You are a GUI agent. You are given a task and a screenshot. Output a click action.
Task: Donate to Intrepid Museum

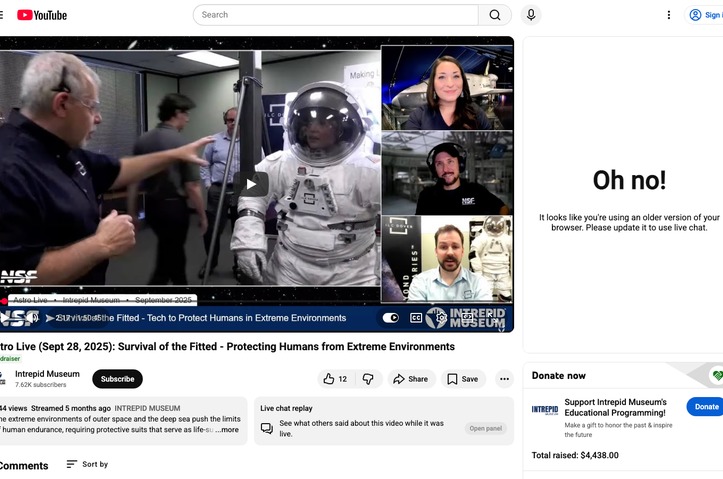(706, 407)
